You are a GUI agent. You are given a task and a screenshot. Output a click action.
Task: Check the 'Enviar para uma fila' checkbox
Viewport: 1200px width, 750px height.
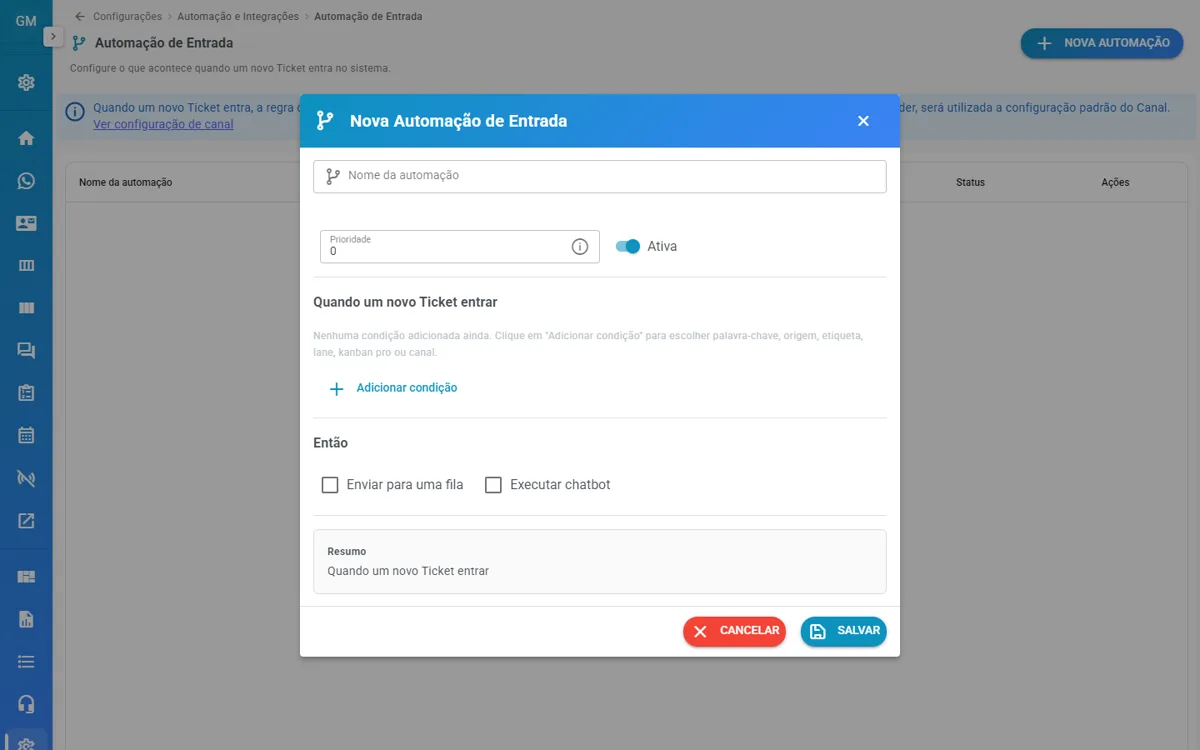click(330, 485)
